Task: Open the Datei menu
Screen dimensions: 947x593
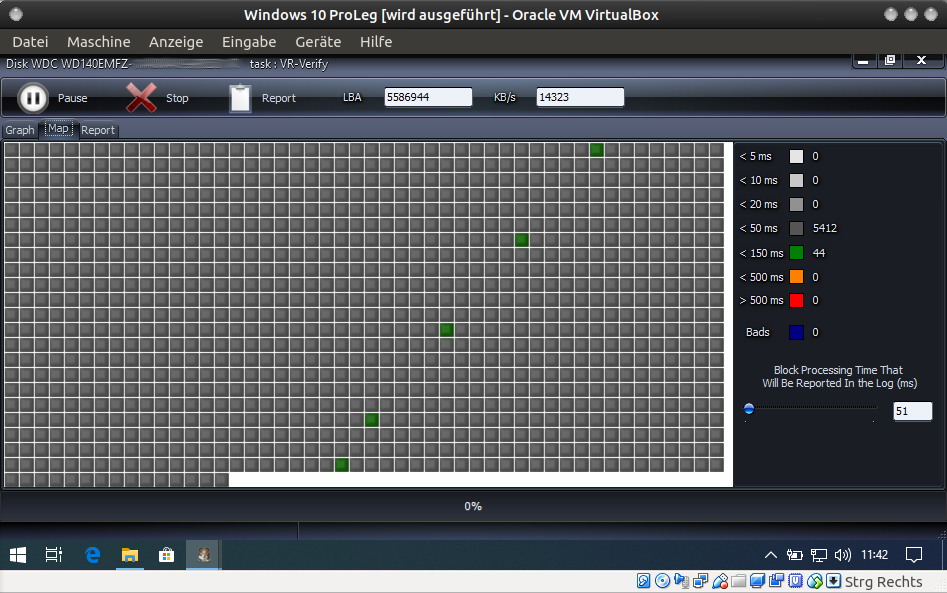Action: coord(30,42)
